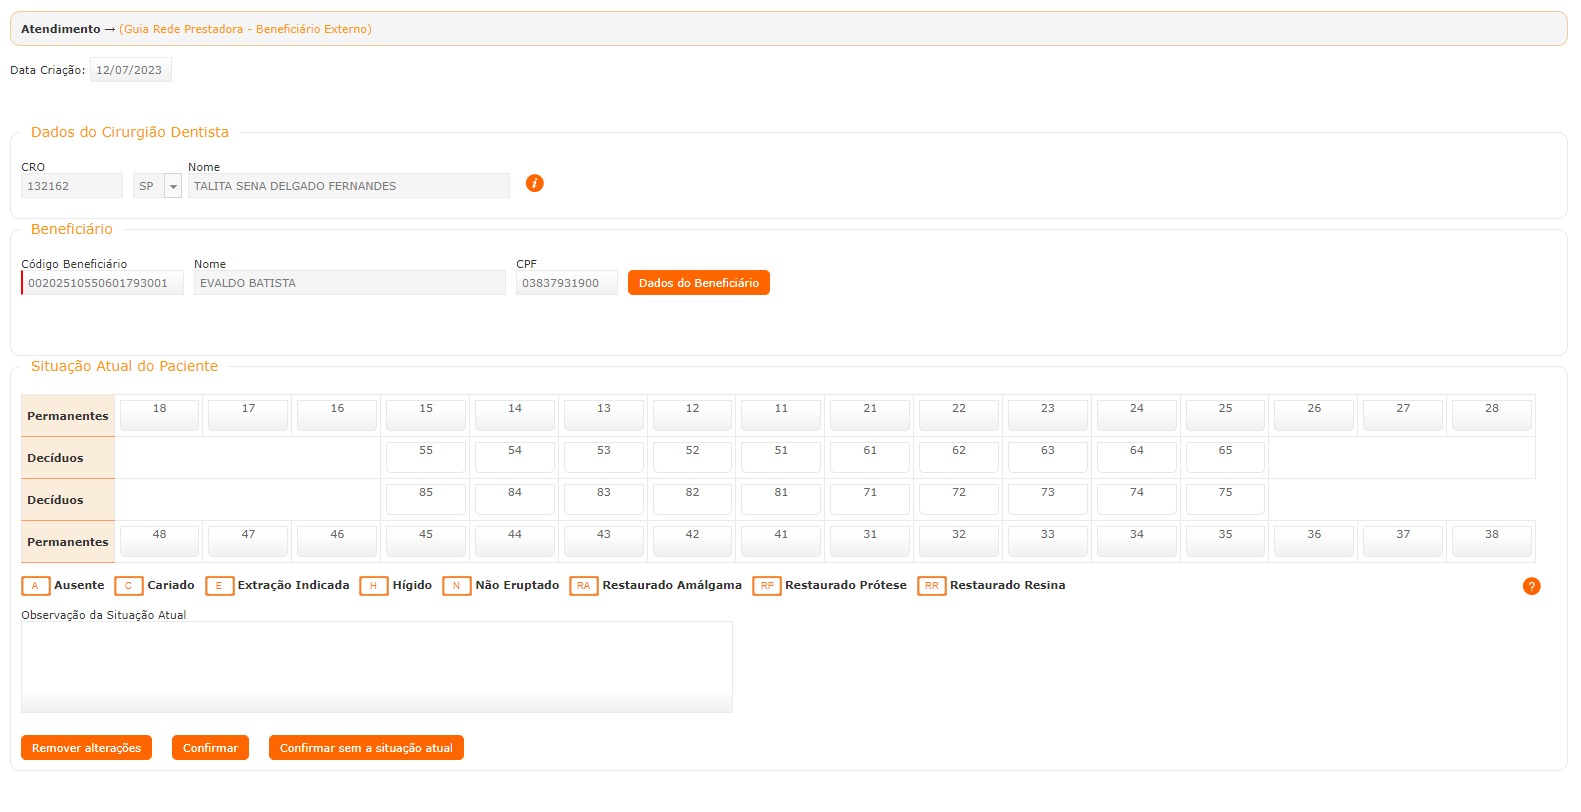The height and width of the screenshot is (812, 1581).
Task: Select the Hígido 'H' status icon
Action: (x=373, y=586)
